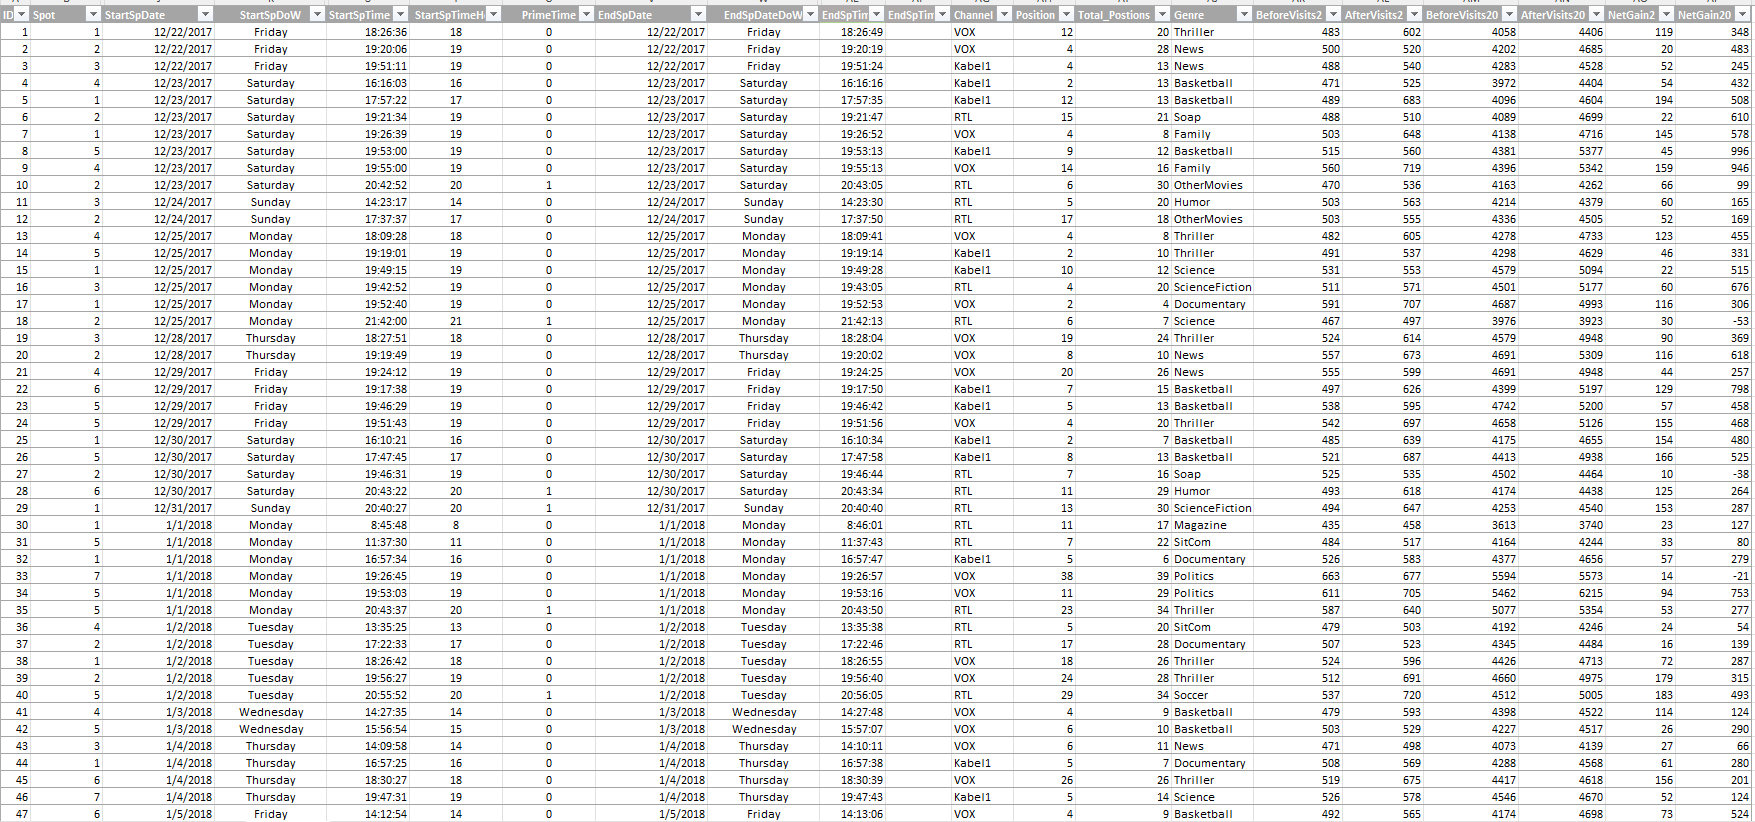Select the AfterVisits20 value 6215
The image size is (1755, 822).
[1561, 593]
